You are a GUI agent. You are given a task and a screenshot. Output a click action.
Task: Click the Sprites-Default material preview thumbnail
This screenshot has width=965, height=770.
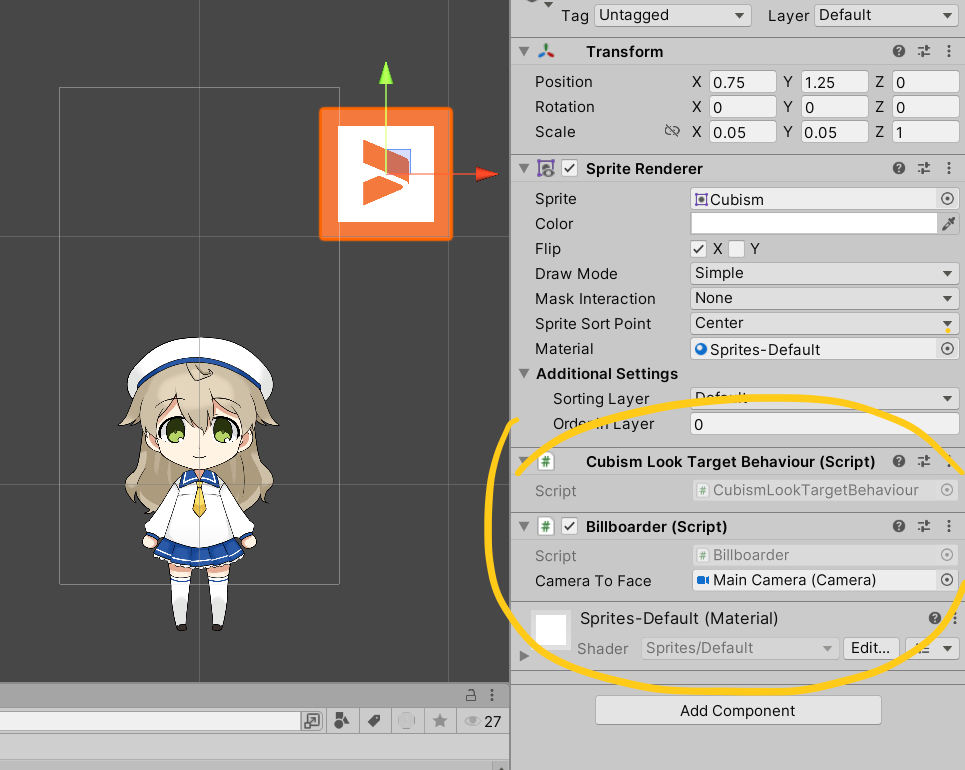(x=551, y=630)
